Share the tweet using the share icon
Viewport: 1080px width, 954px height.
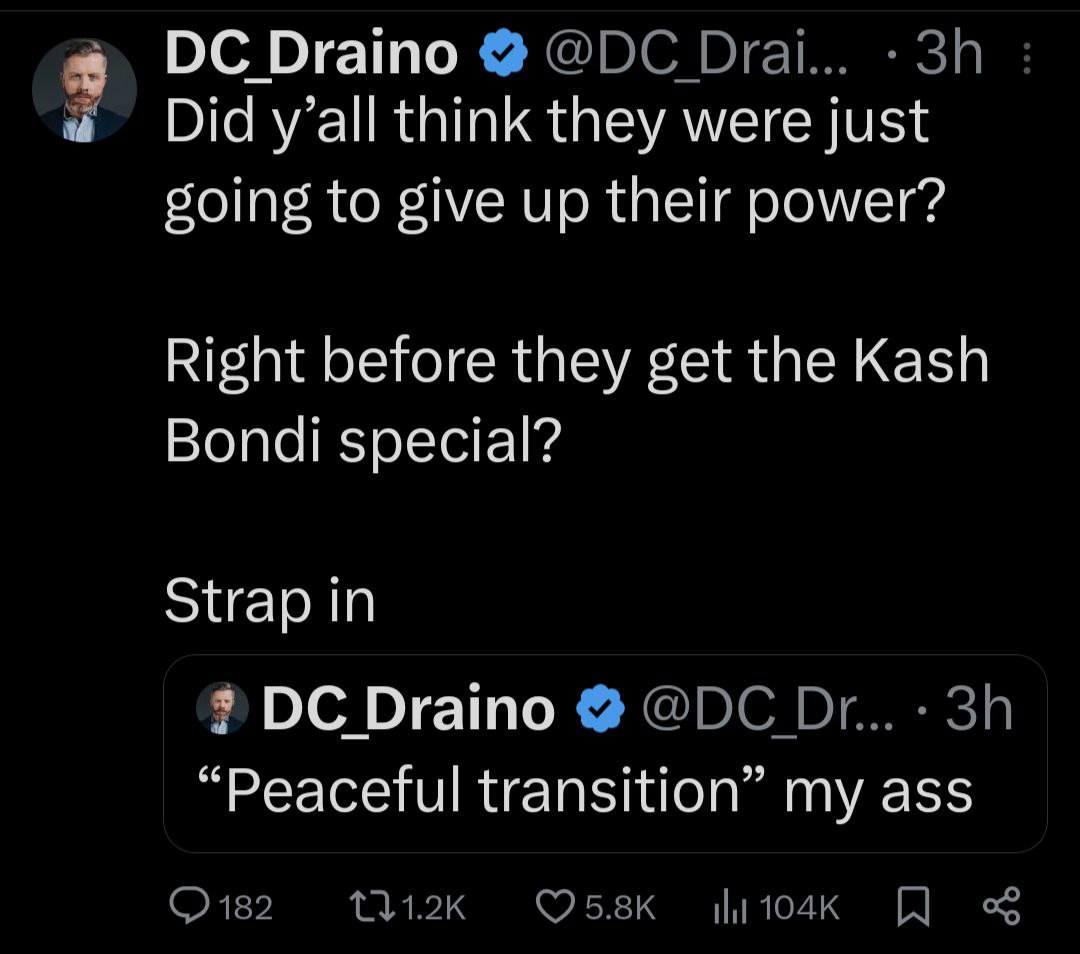pyautogui.click(x=1001, y=906)
